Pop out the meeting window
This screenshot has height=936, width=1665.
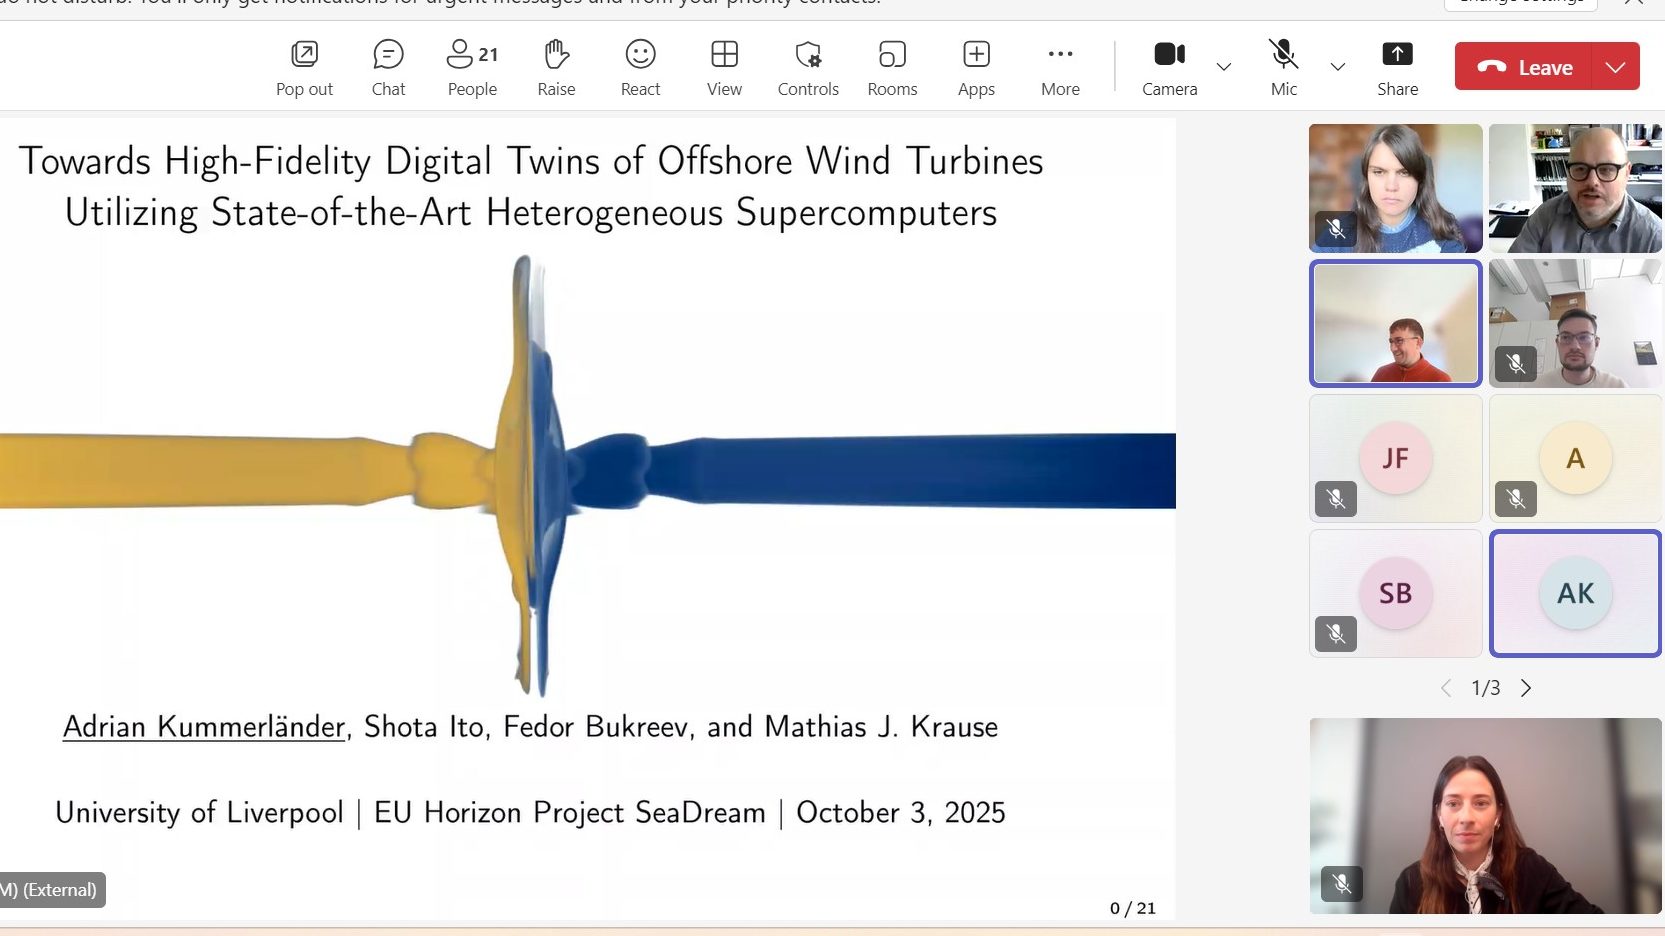coord(304,67)
